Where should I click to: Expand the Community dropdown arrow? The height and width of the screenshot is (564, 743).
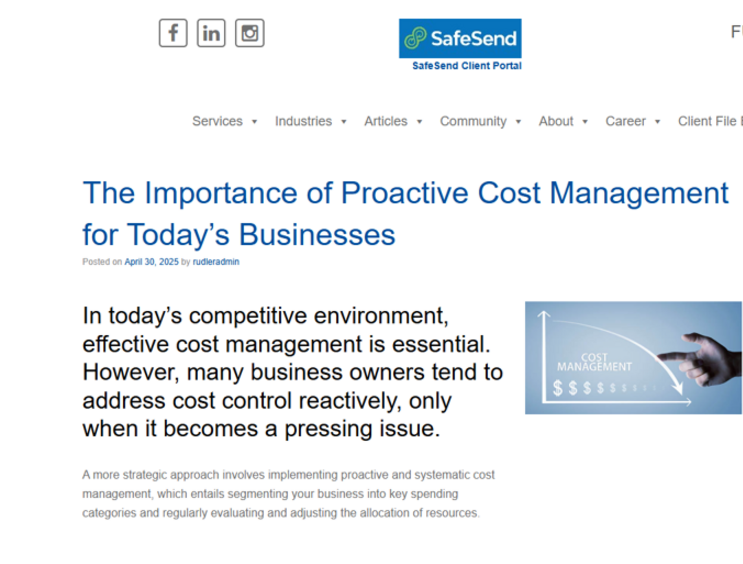coord(518,122)
